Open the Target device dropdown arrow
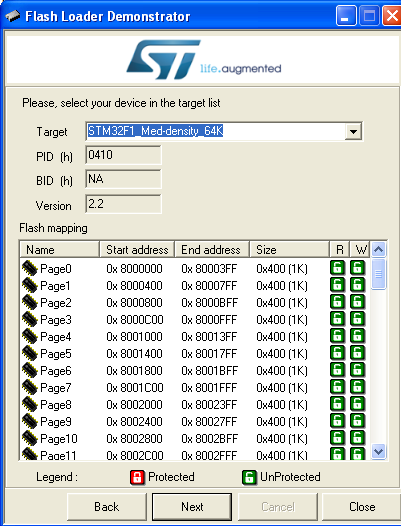 click(353, 131)
